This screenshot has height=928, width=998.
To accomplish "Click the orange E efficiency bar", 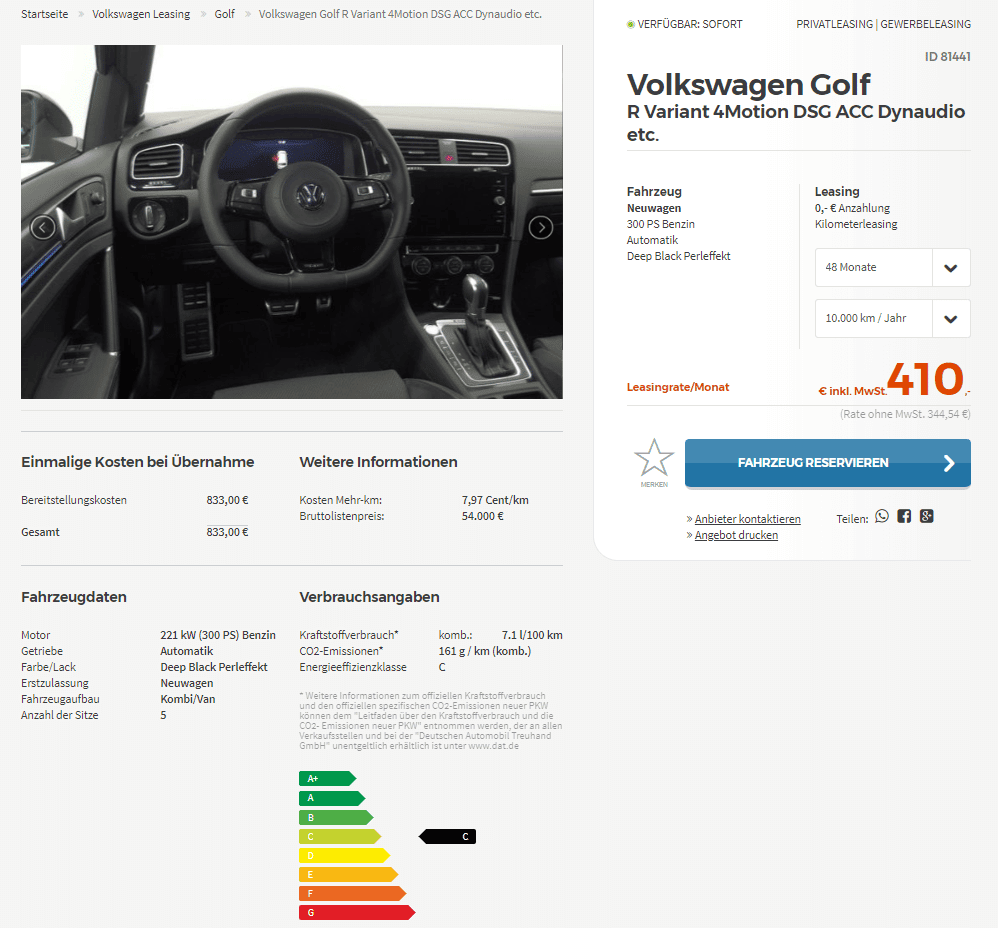I will (349, 875).
